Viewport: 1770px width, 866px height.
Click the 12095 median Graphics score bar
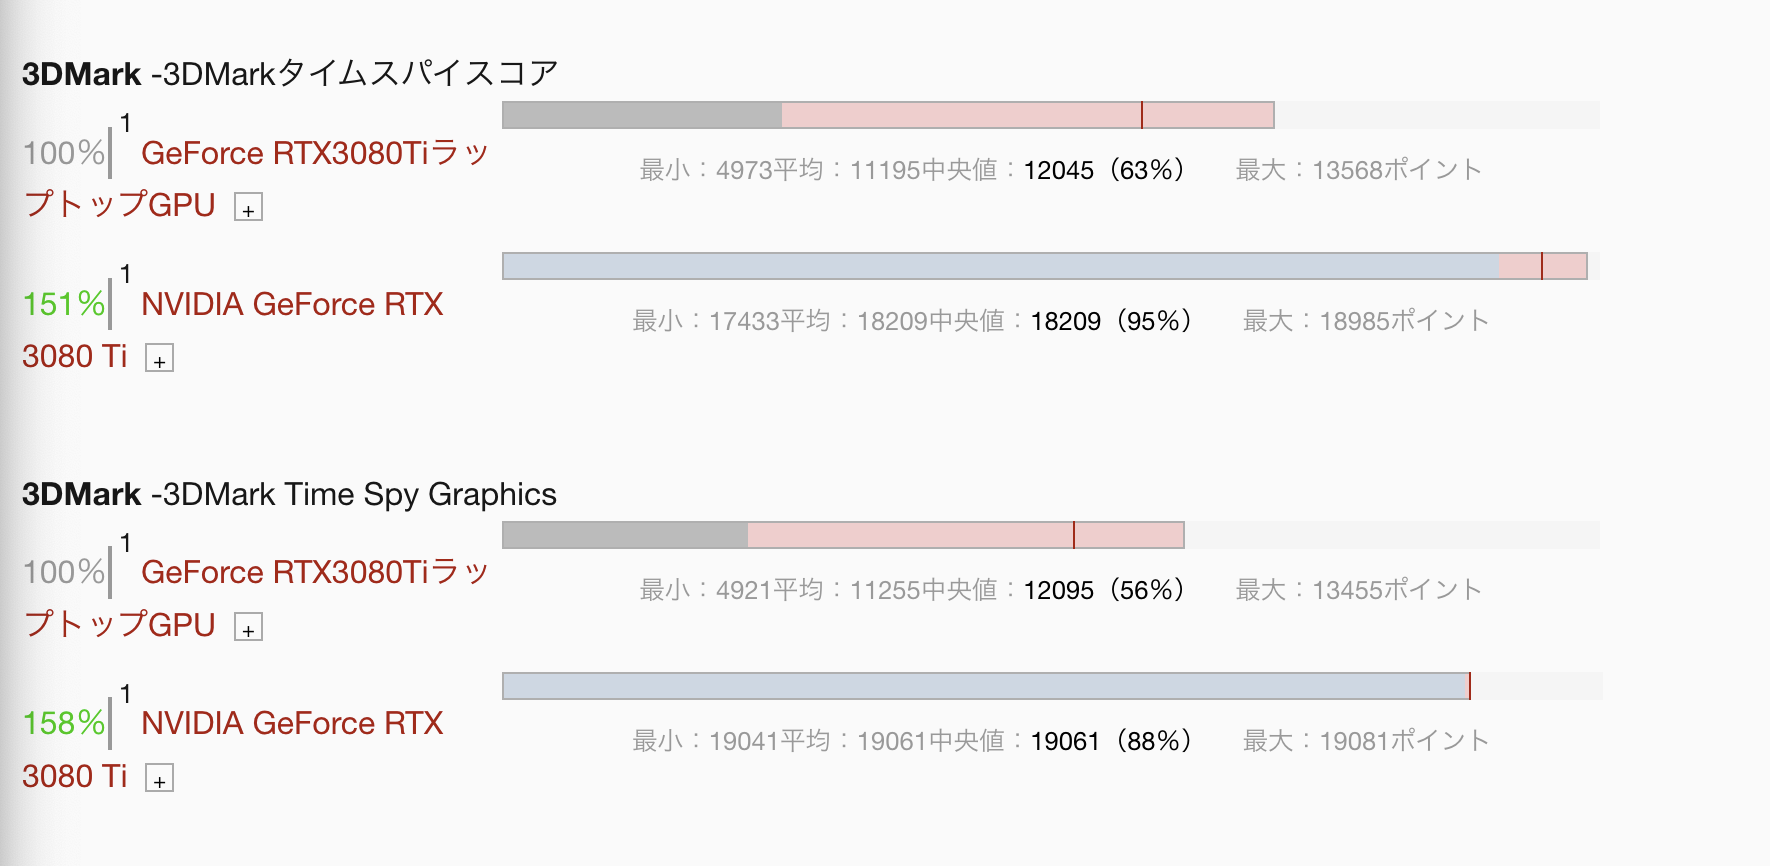click(843, 535)
